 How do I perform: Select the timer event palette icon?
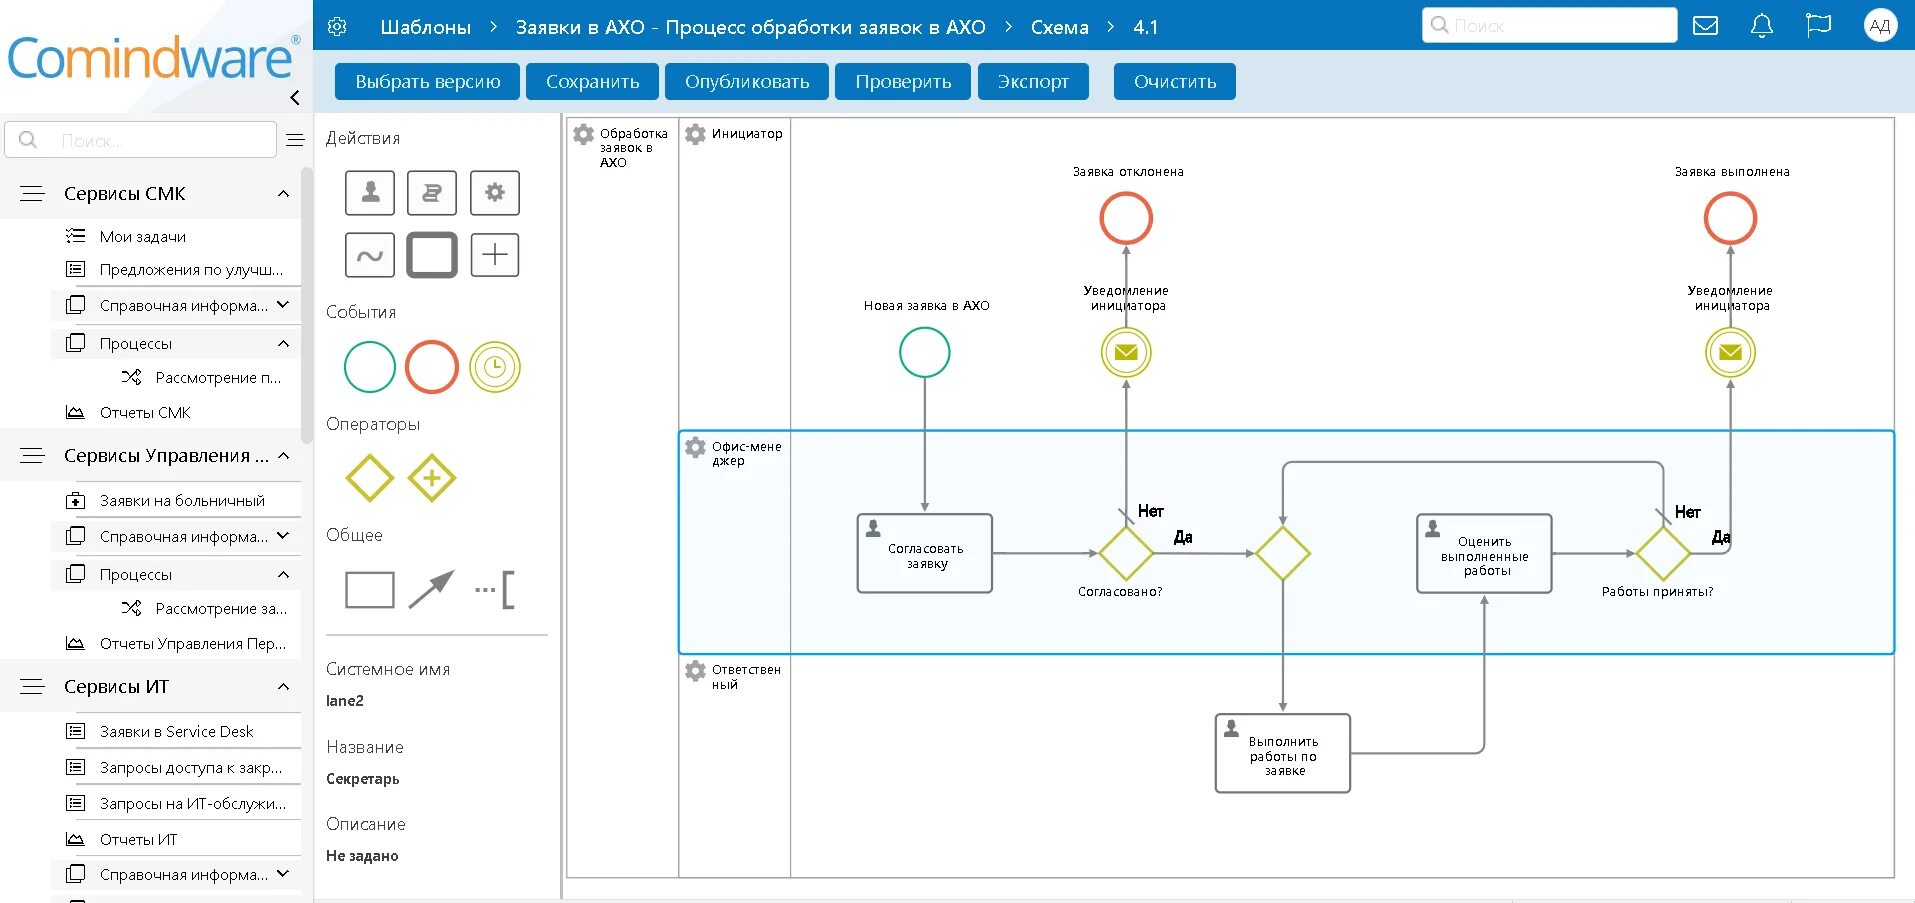[495, 367]
